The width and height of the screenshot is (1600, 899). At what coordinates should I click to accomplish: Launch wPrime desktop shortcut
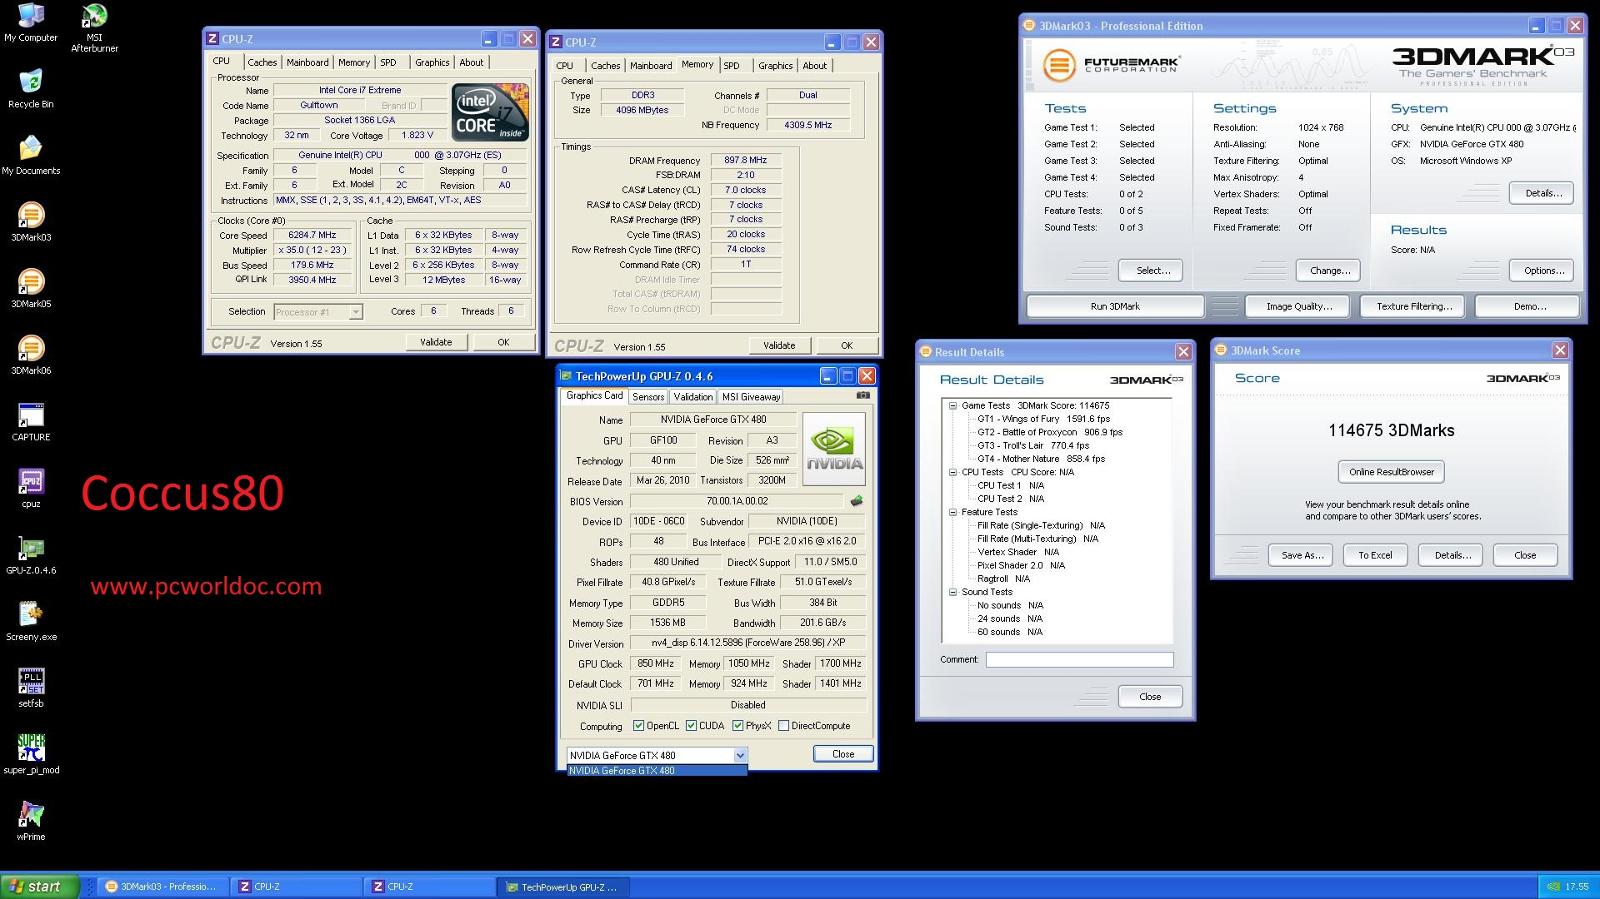[31, 821]
